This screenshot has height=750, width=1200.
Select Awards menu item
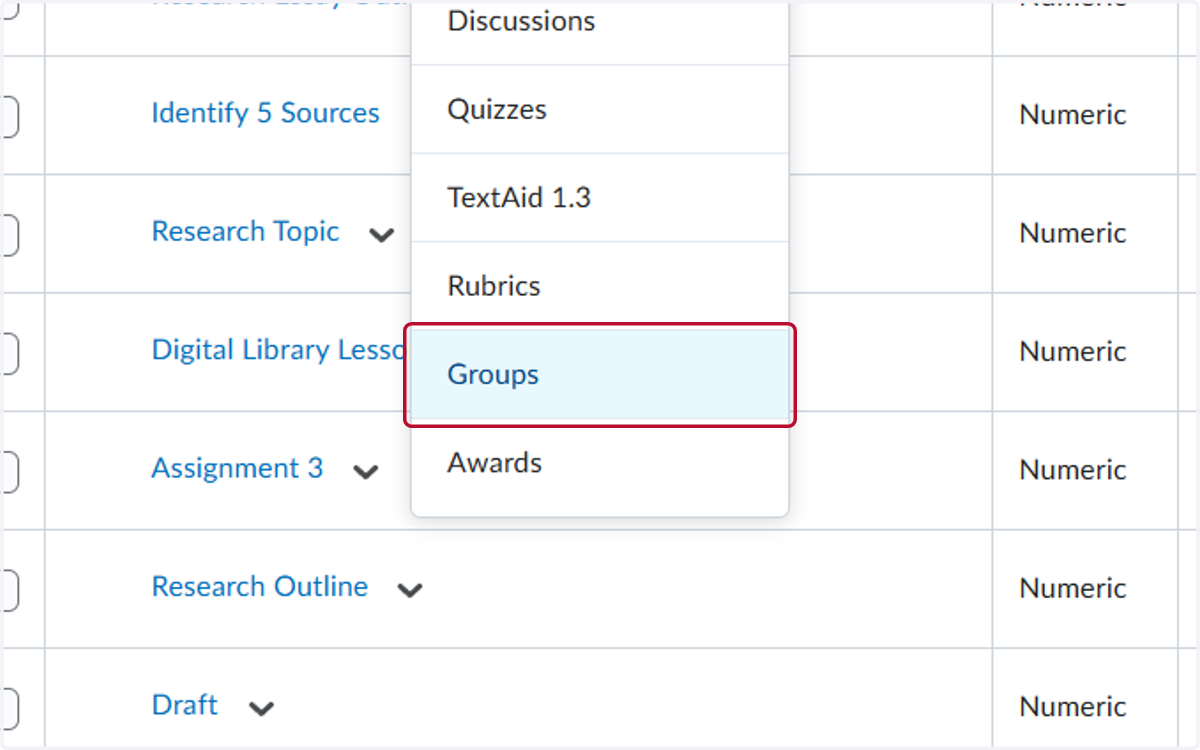click(x=600, y=463)
